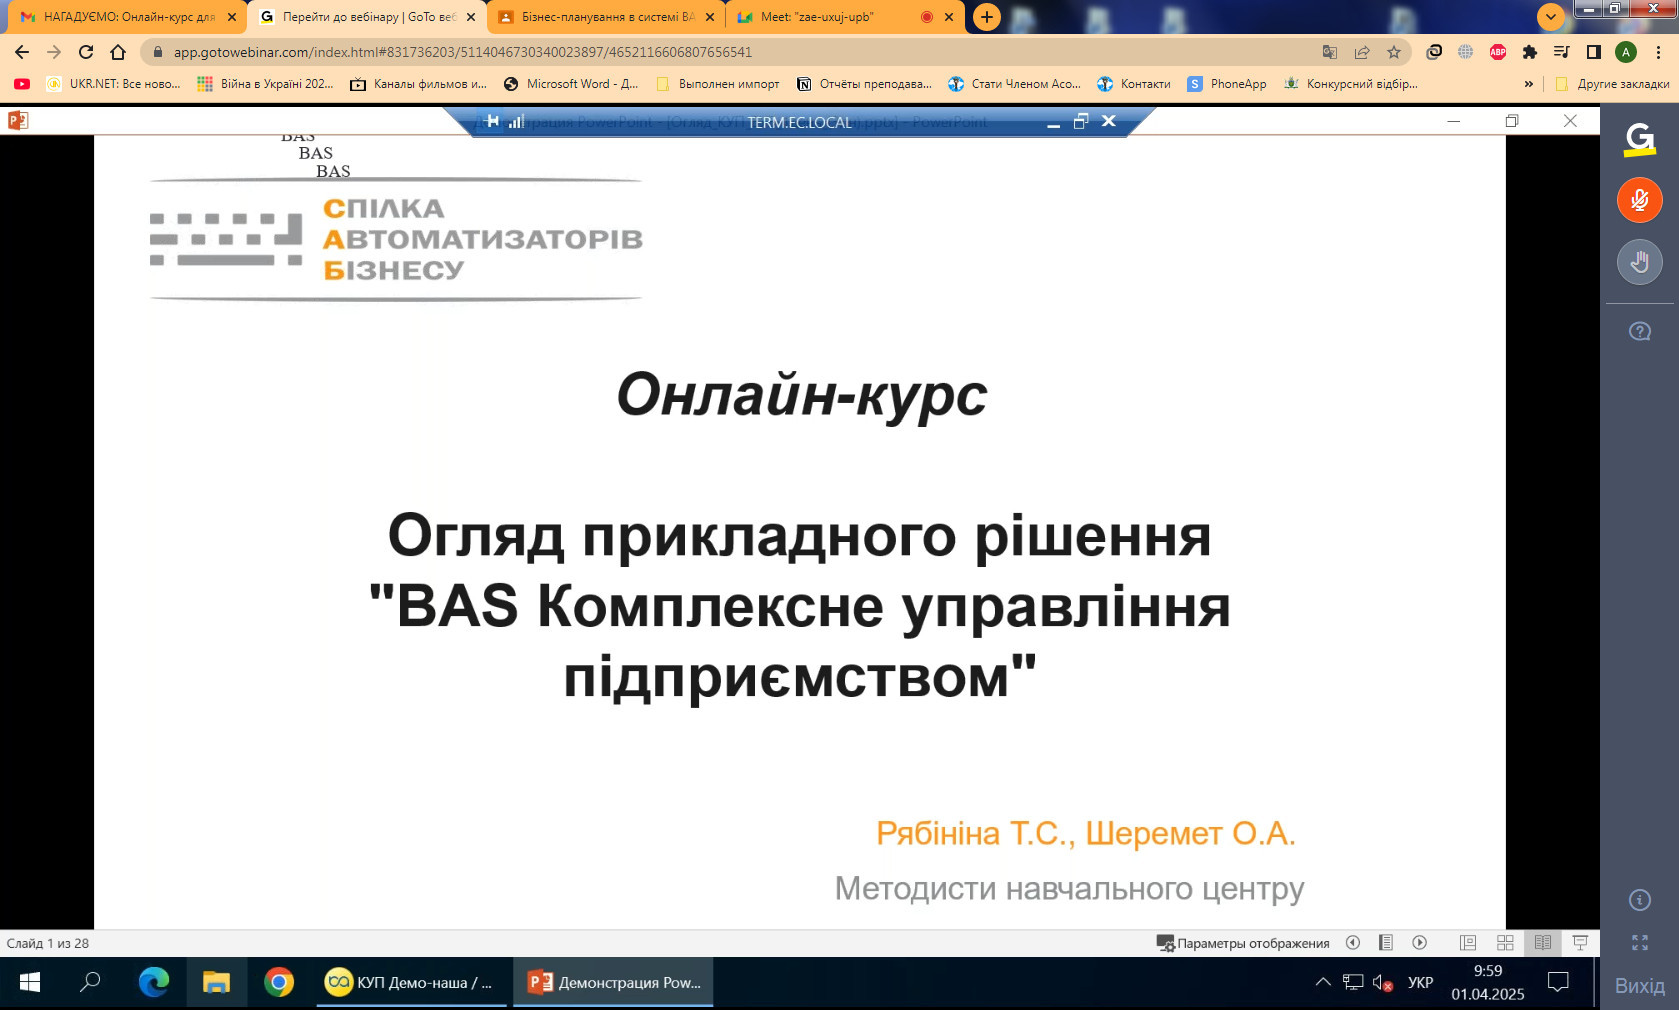Screen dimensions: 1679x1010
Task: Open the Chrome three-dot menu
Action: pyautogui.click(x=1658, y=52)
